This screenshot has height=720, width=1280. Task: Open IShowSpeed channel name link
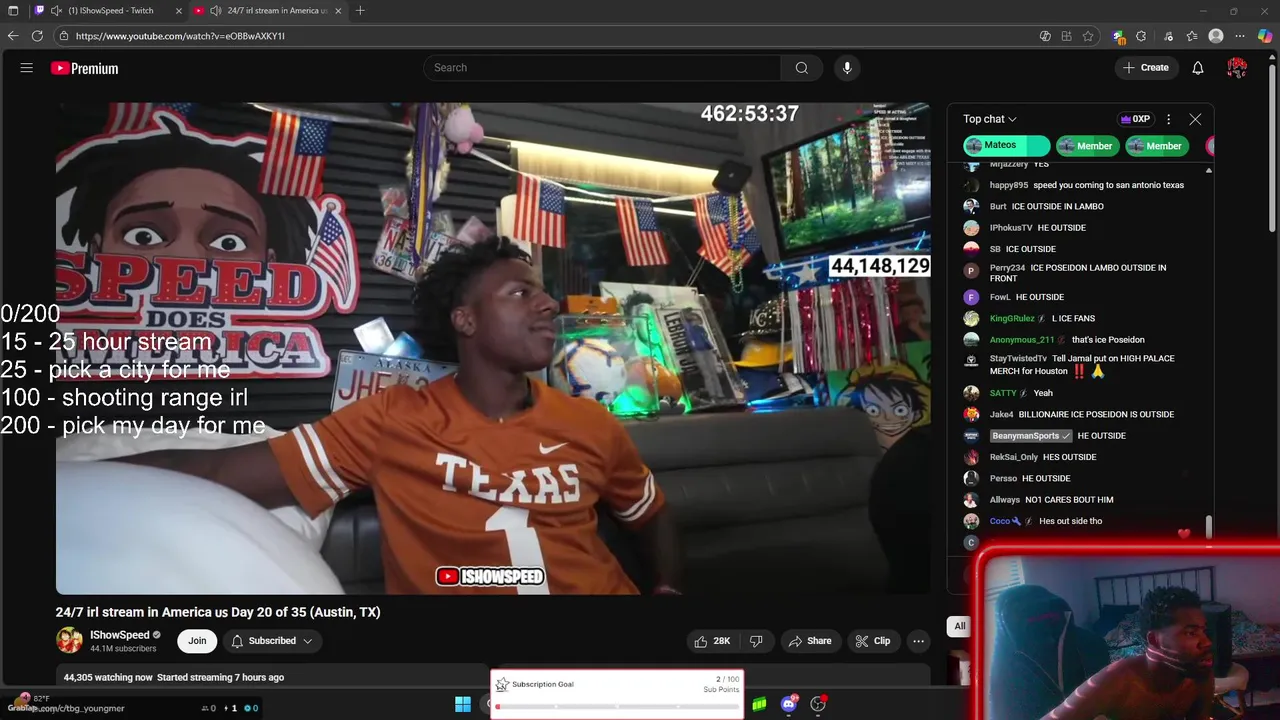click(119, 635)
